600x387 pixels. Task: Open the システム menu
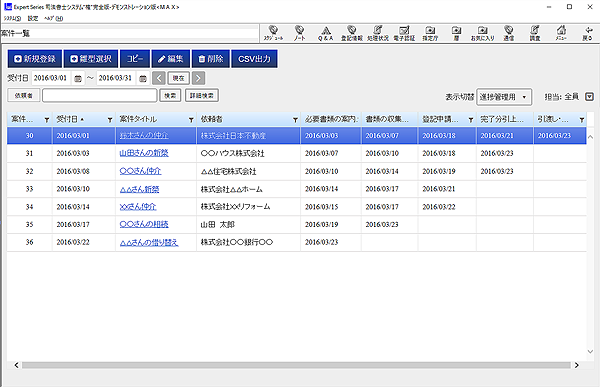(12, 18)
